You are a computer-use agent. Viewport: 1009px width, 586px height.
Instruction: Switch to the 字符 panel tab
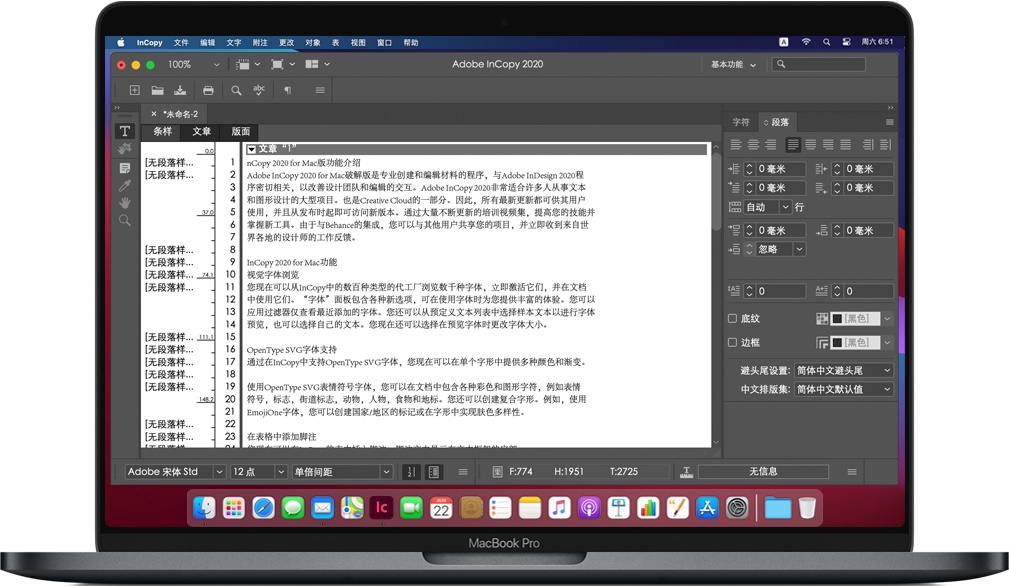(740, 122)
